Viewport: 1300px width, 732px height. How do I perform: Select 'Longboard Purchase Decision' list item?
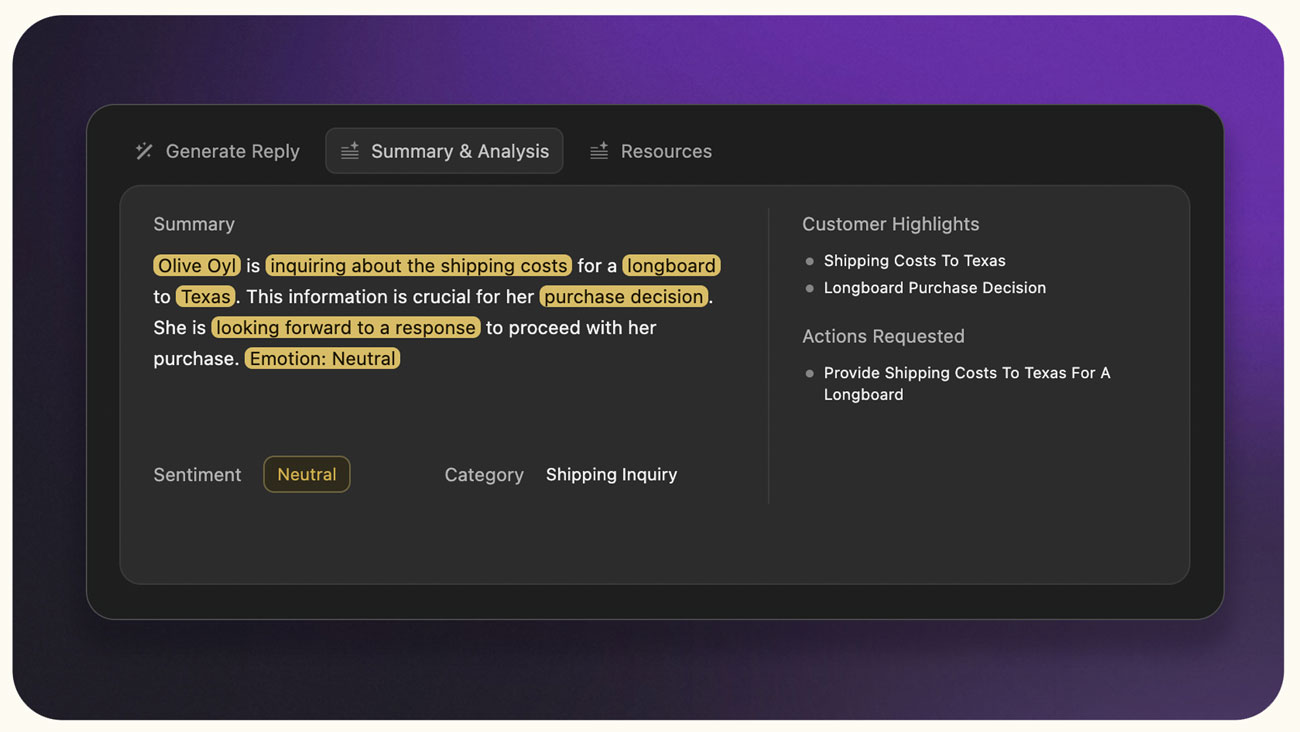click(934, 288)
